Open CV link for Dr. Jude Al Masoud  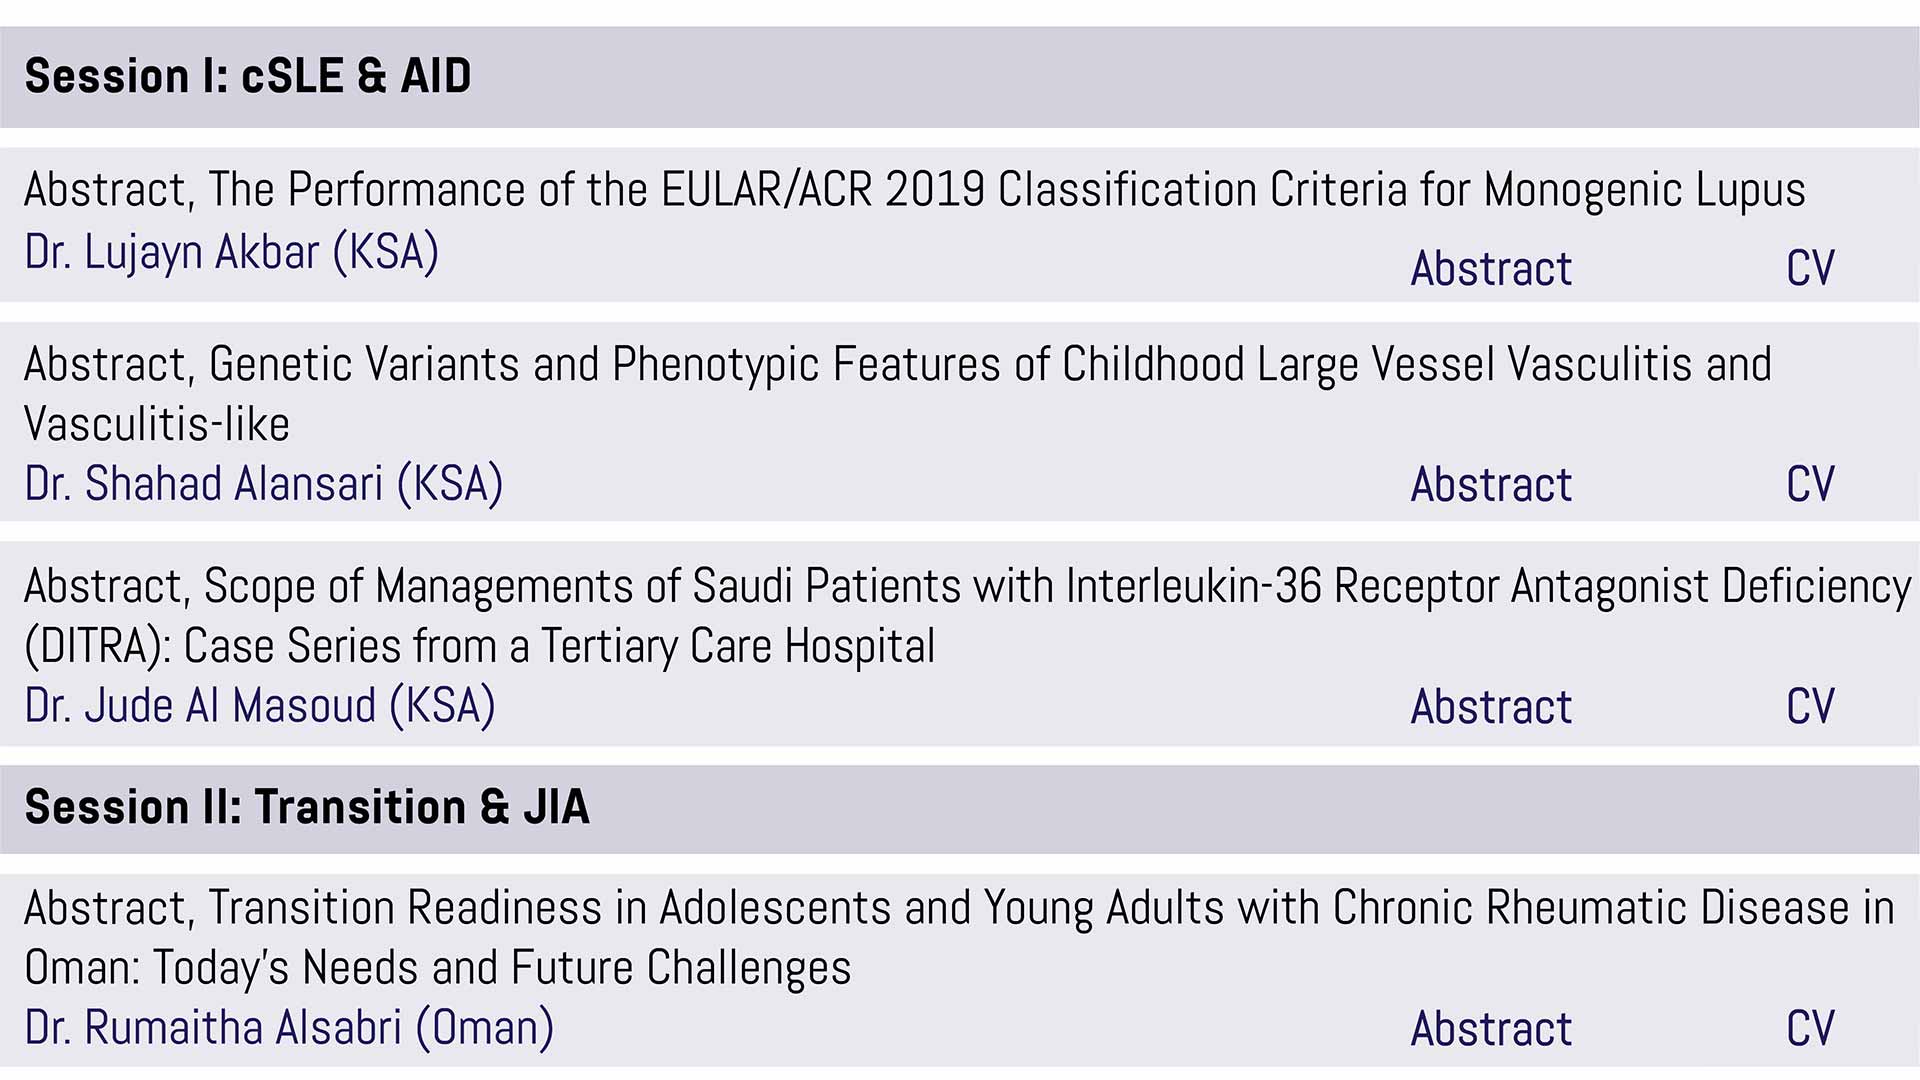click(x=1810, y=706)
